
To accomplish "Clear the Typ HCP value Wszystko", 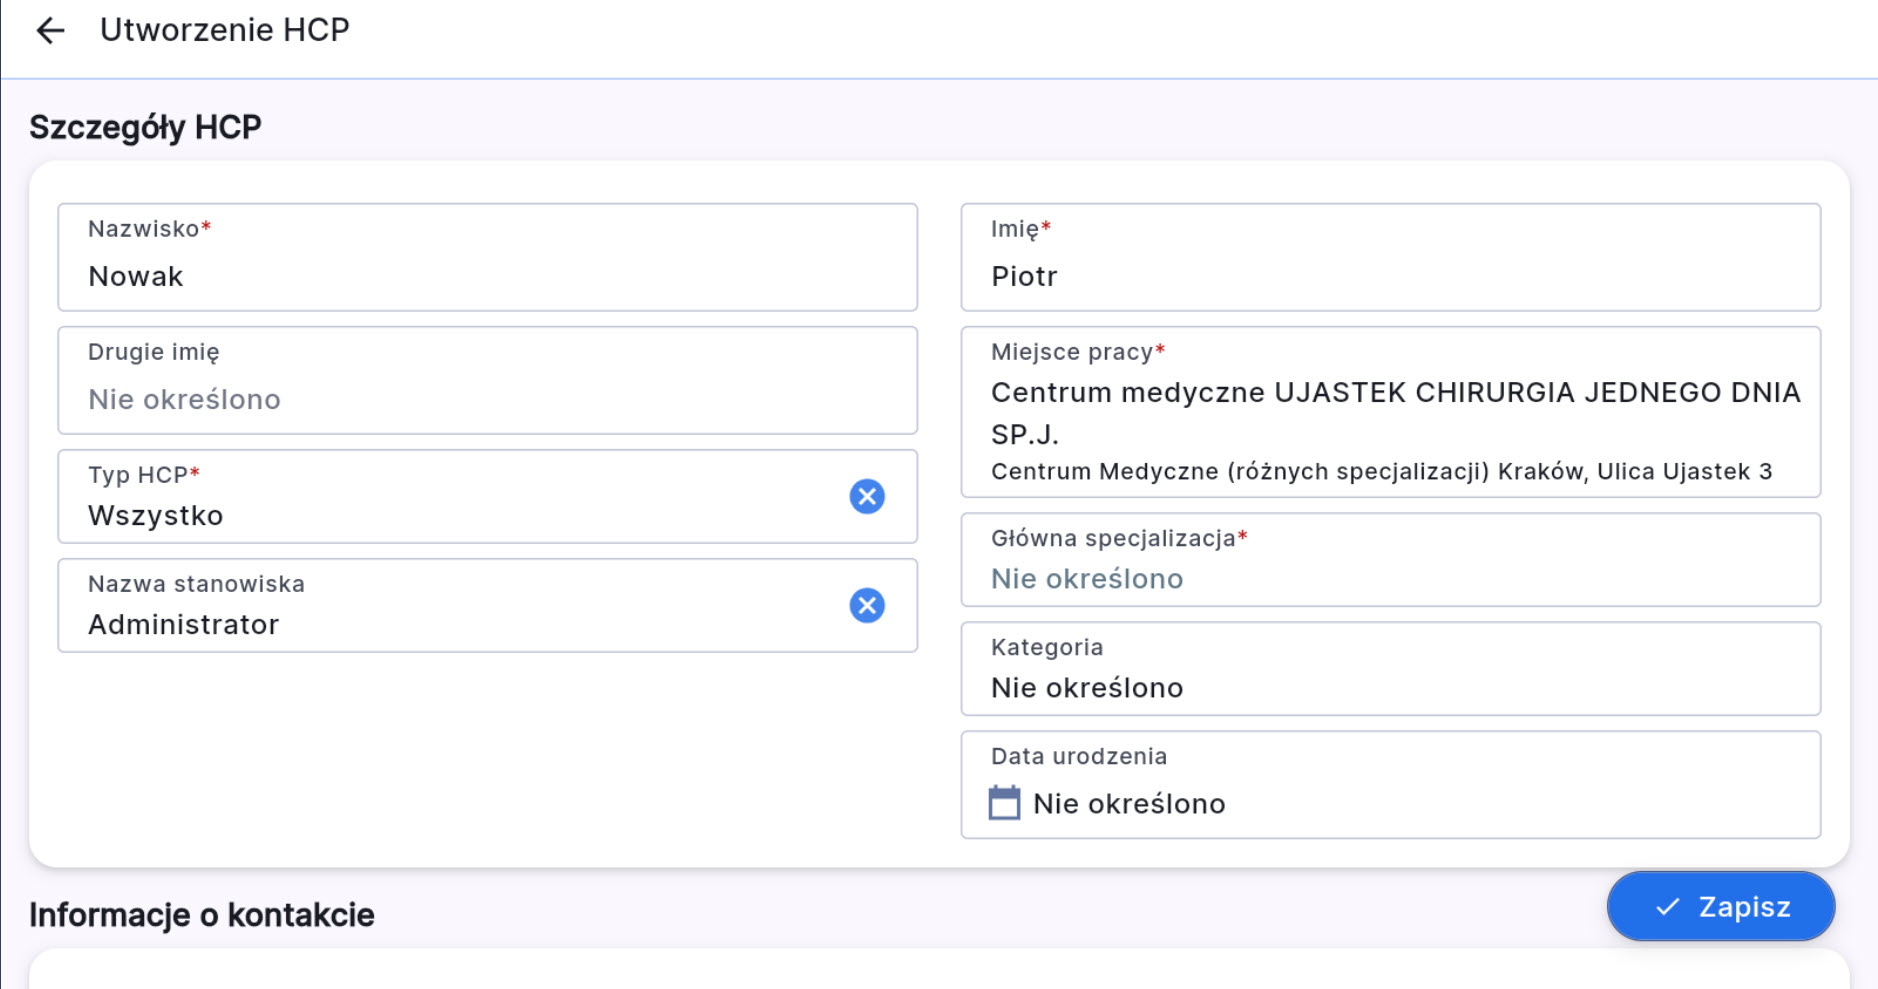I will tap(866, 496).
